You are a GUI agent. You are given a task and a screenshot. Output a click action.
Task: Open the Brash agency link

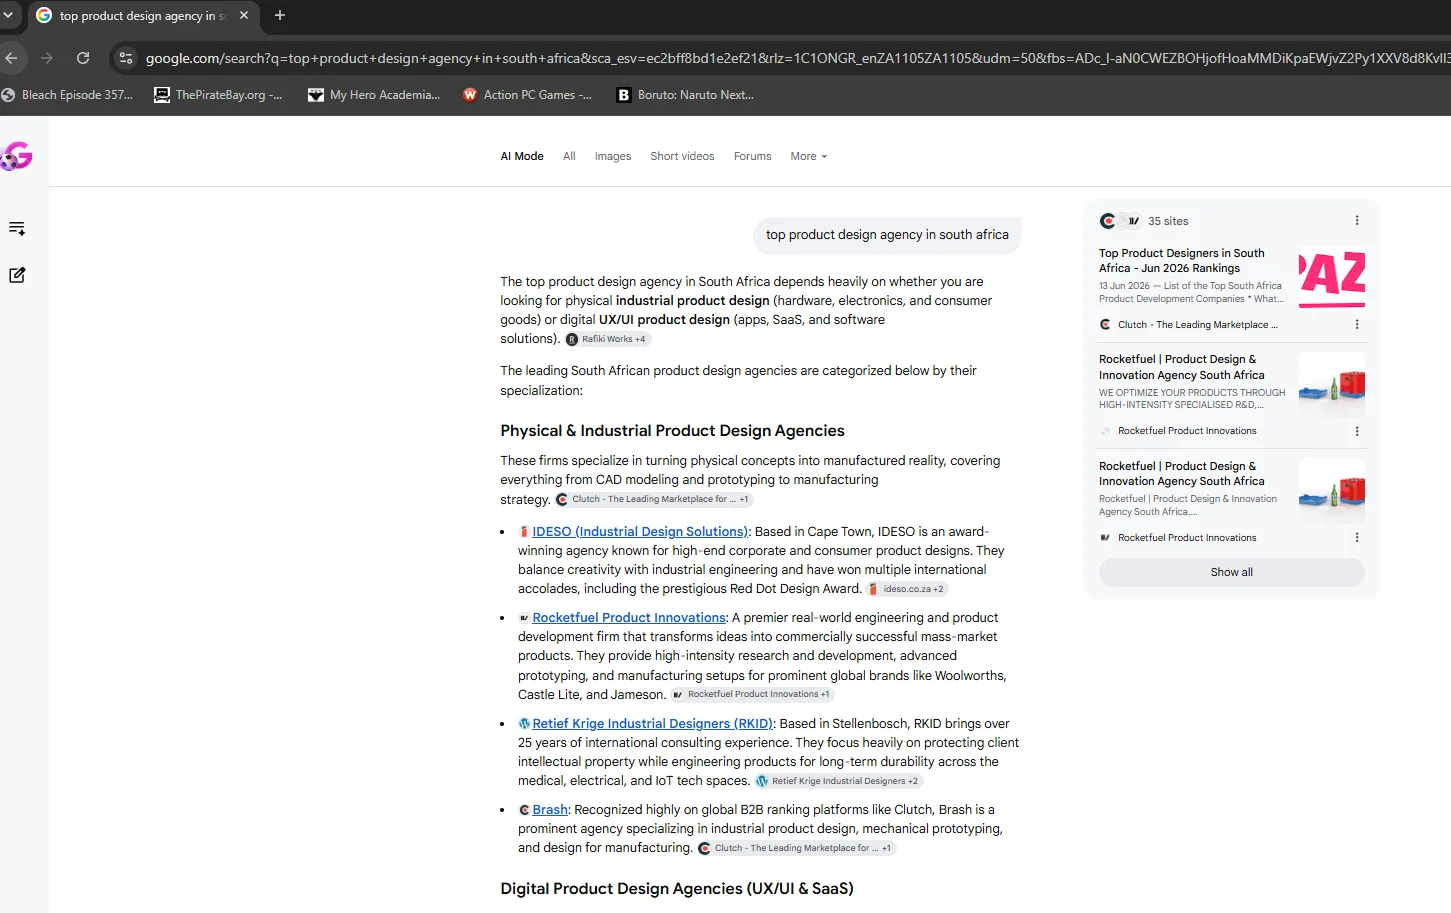(x=550, y=810)
